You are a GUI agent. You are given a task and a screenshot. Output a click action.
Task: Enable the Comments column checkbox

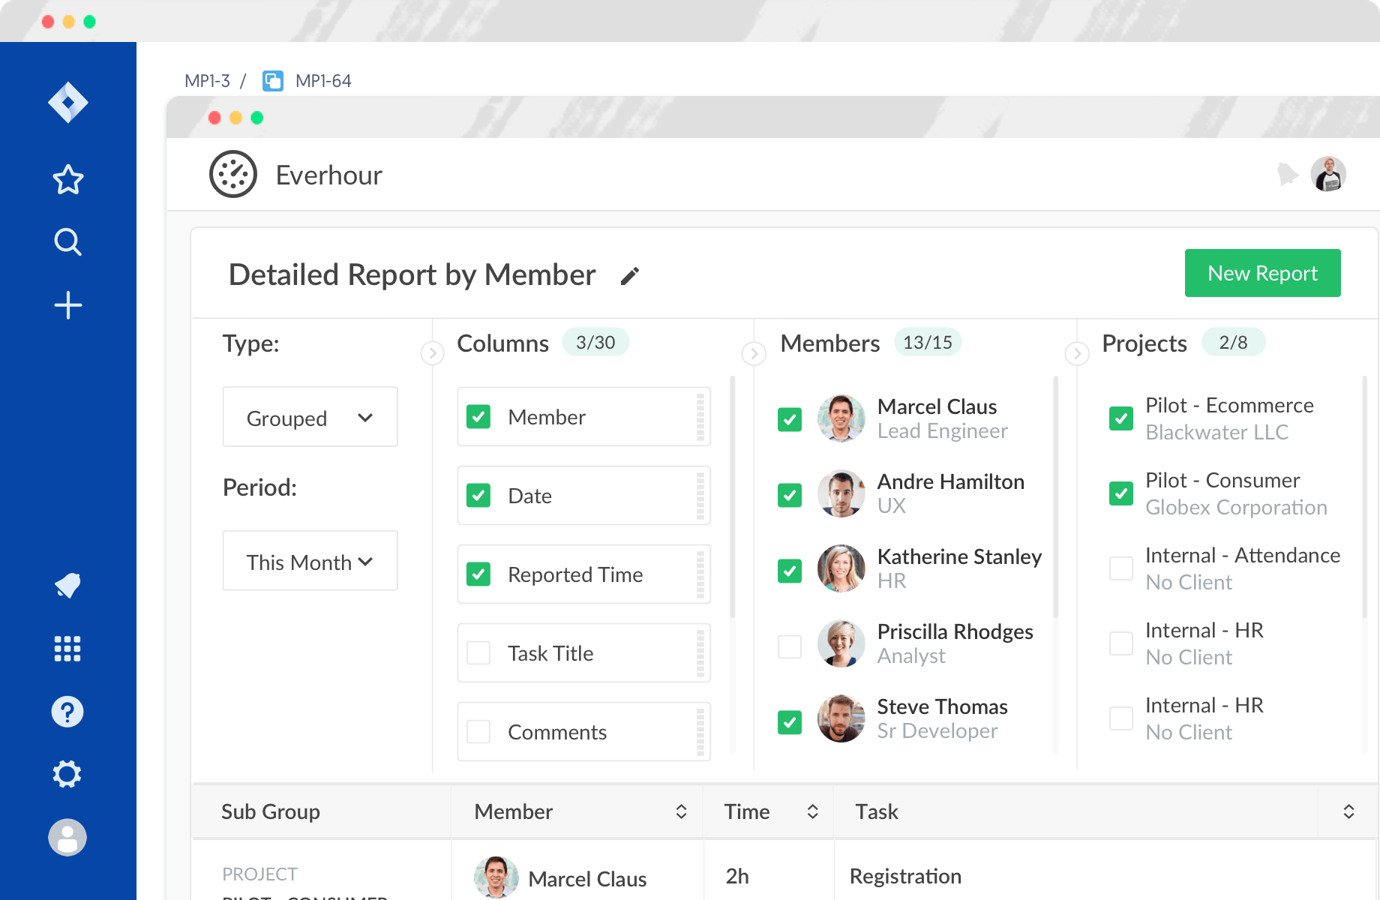pos(479,732)
